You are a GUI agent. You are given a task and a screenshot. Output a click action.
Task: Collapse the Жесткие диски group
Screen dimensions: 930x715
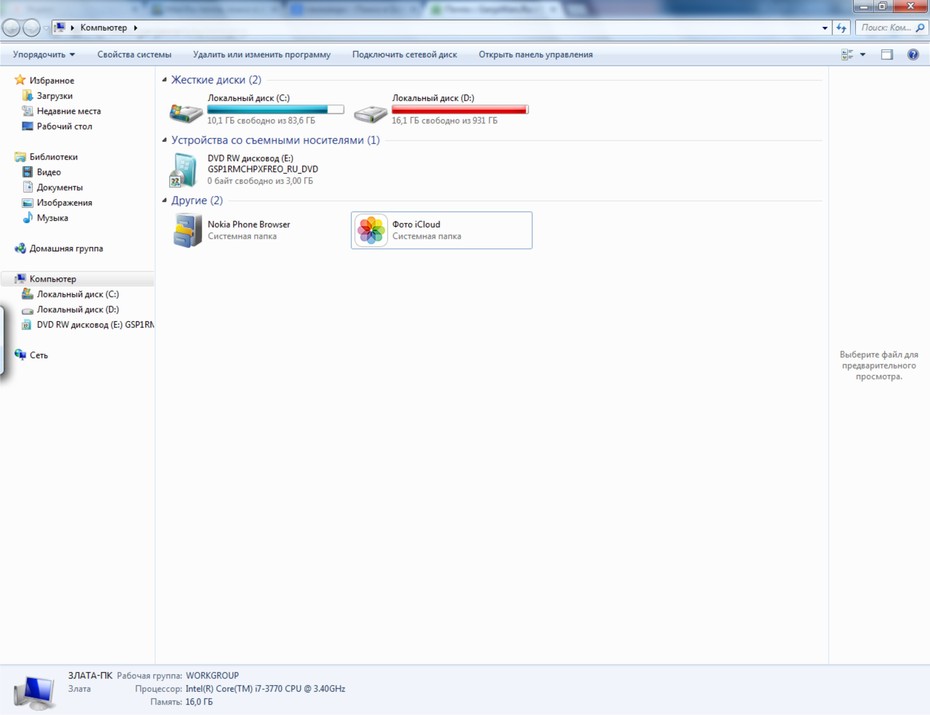coord(164,80)
